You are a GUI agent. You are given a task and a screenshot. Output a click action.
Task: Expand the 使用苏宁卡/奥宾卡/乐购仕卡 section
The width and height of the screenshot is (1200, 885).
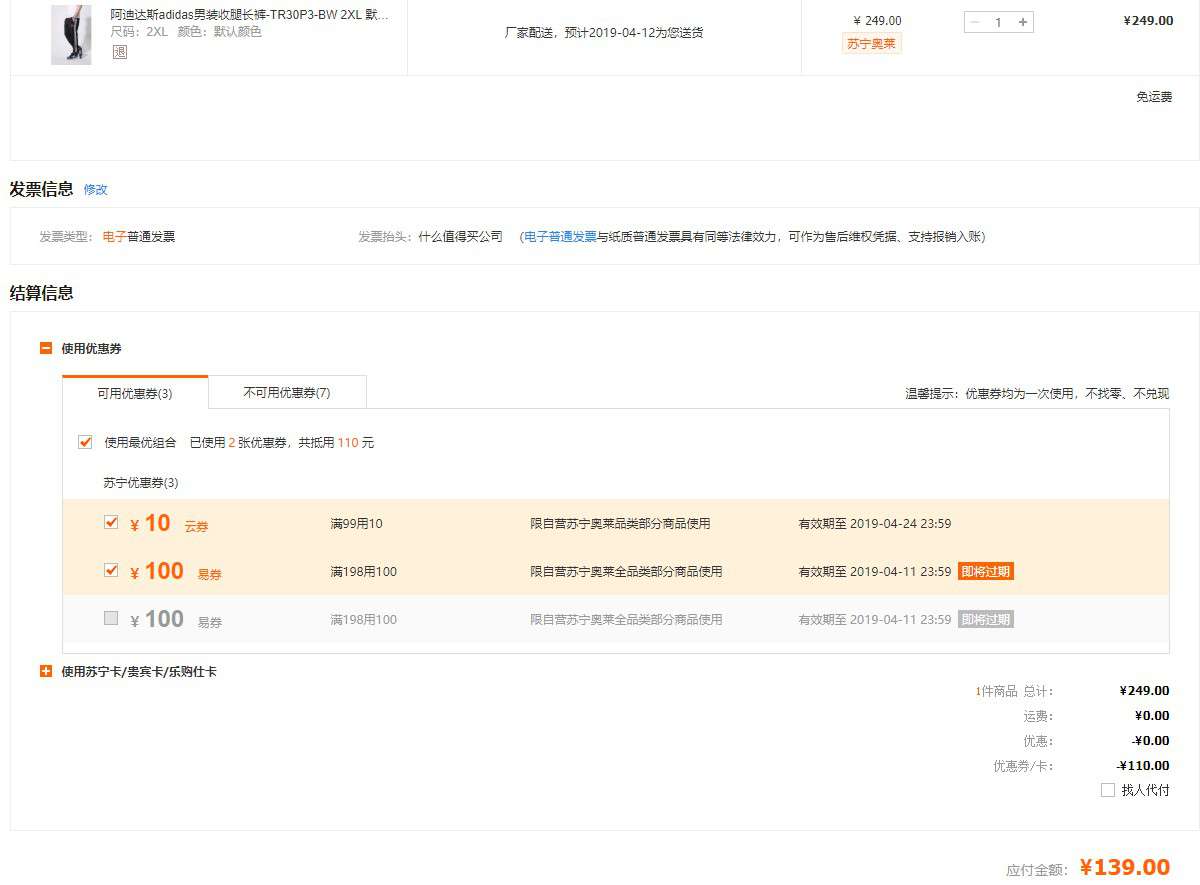(x=45, y=671)
